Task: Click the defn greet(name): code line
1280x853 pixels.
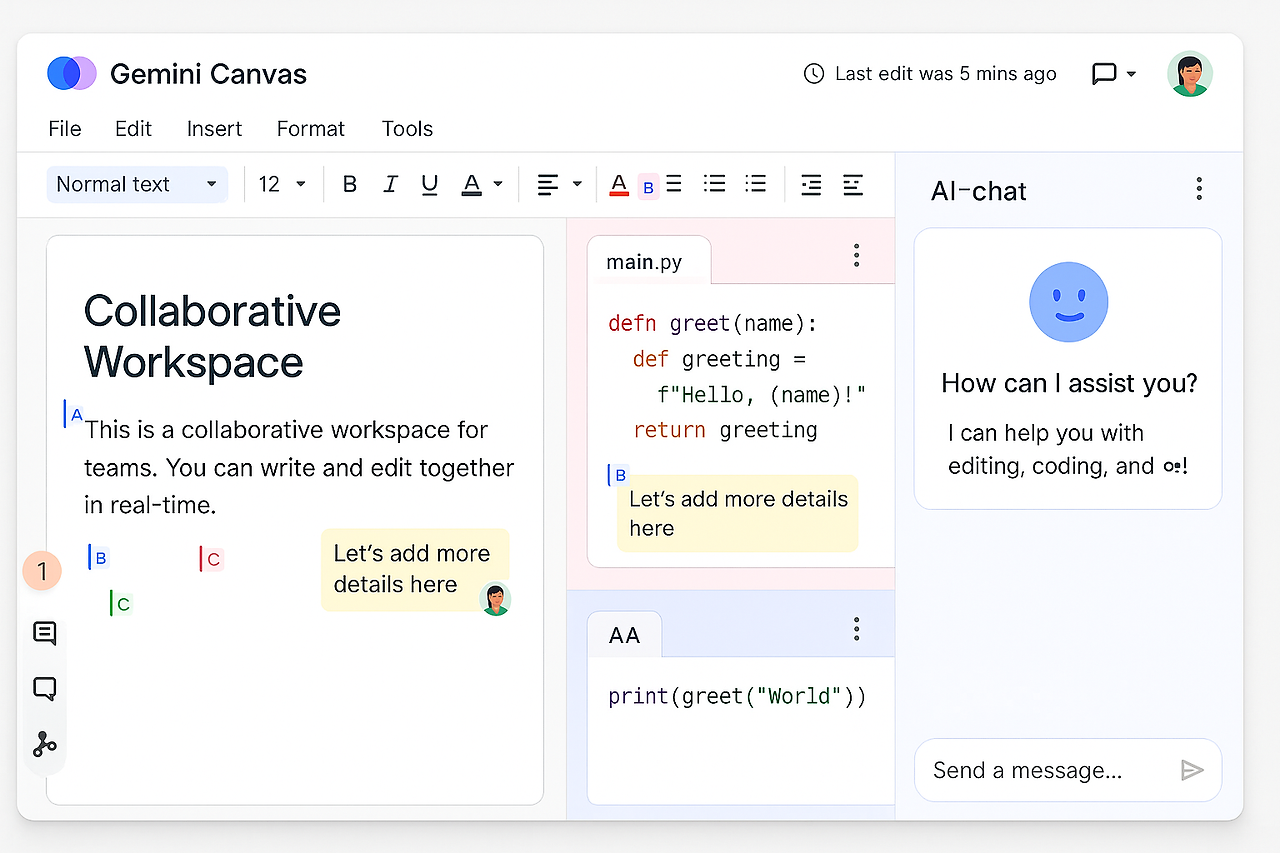Action: [x=713, y=324]
